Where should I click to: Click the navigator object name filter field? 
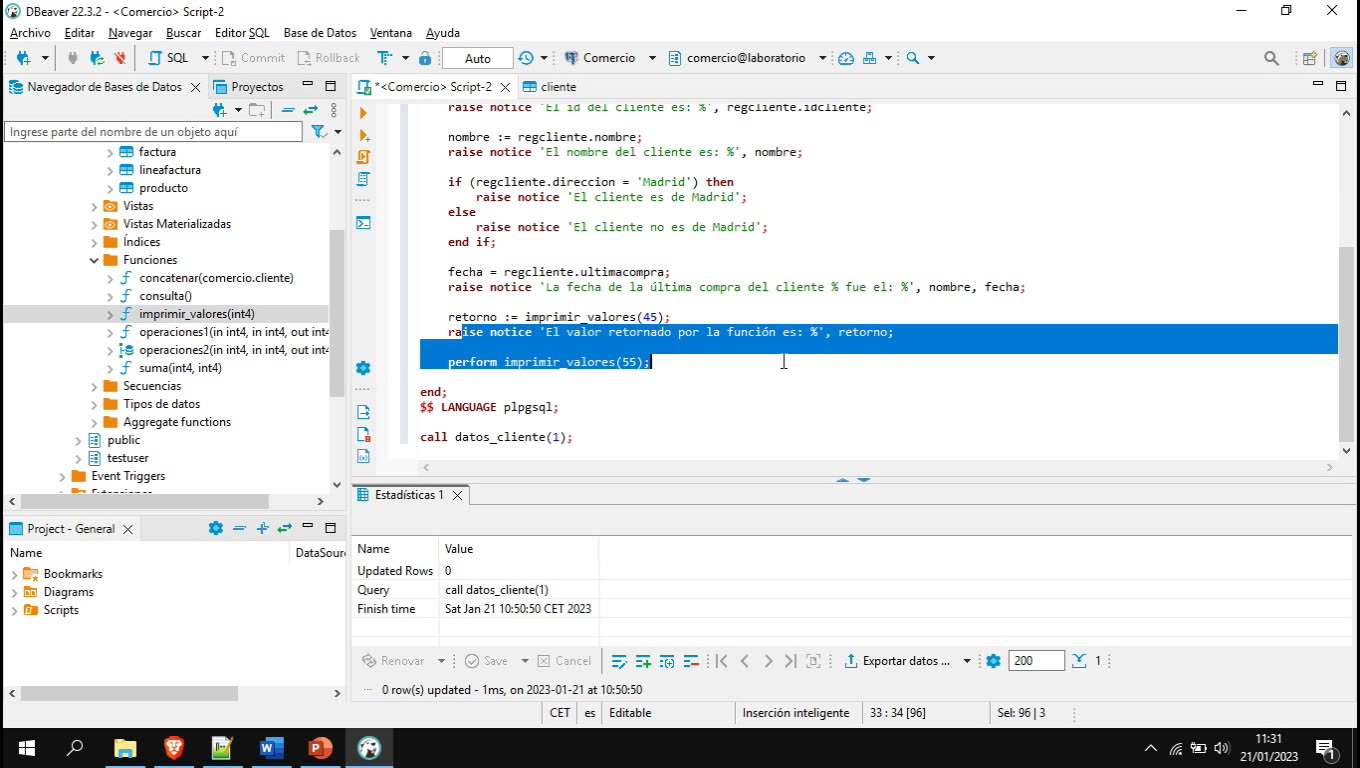pos(153,132)
